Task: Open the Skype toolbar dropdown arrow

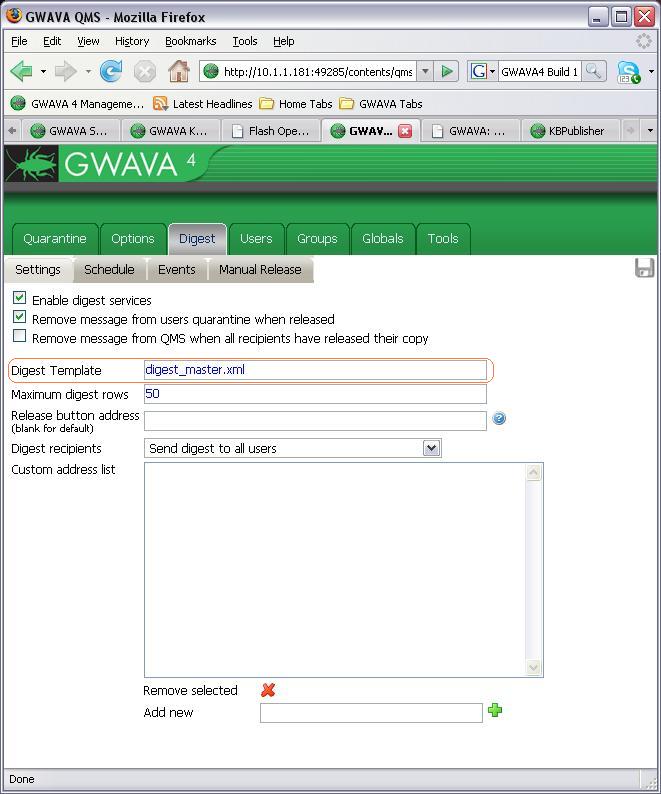Action: [651, 71]
